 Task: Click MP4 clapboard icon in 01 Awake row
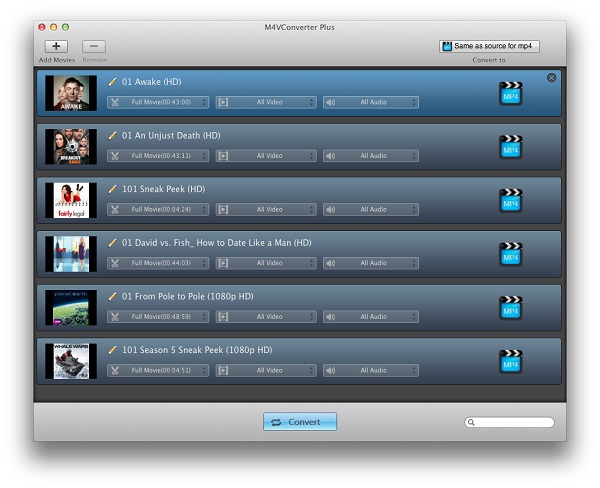(511, 93)
